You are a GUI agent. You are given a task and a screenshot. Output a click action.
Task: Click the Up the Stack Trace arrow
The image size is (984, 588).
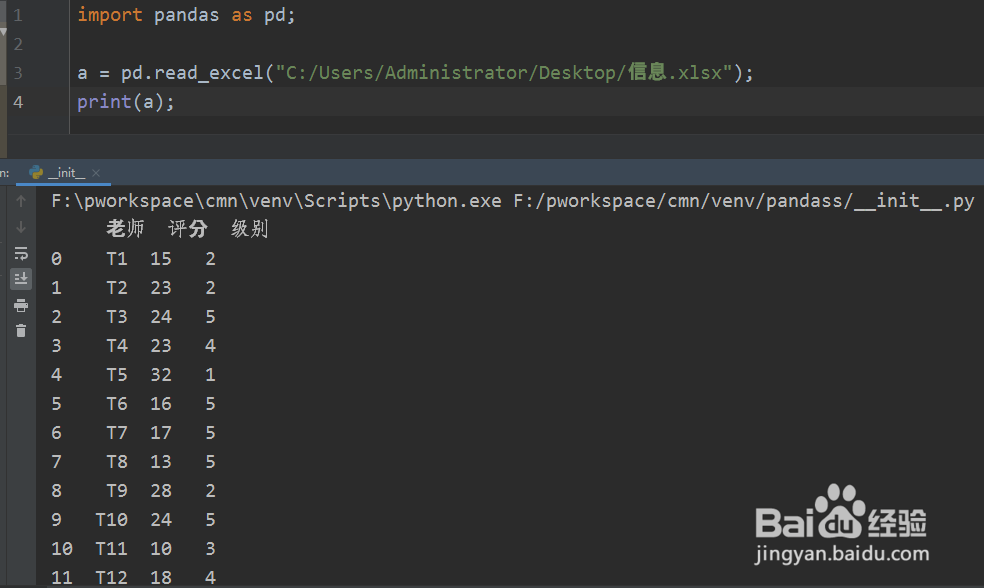(21, 201)
